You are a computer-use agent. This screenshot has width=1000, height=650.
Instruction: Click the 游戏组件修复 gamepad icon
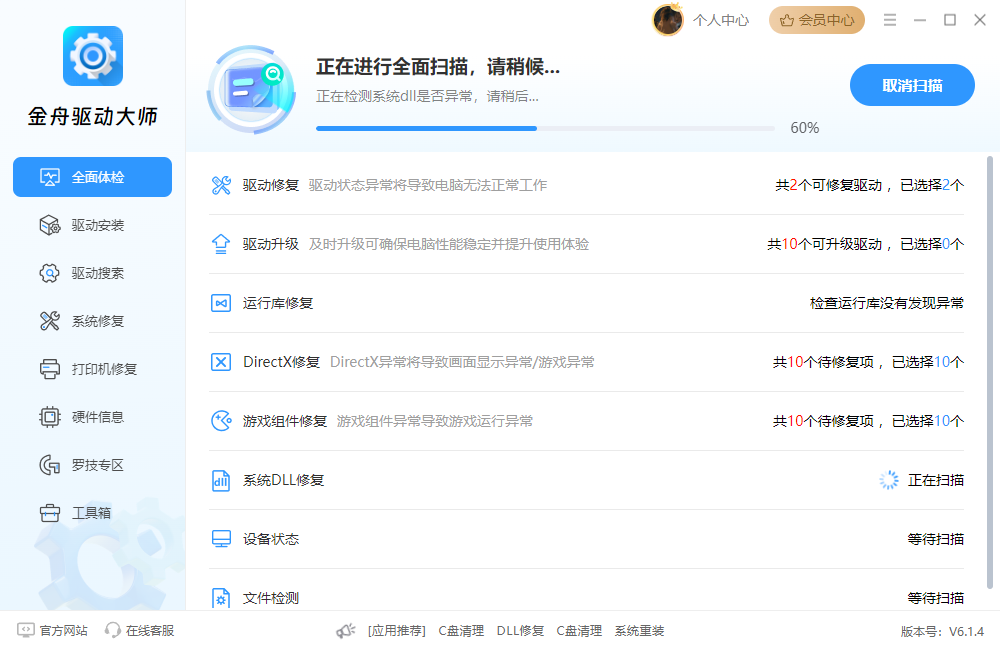point(221,421)
